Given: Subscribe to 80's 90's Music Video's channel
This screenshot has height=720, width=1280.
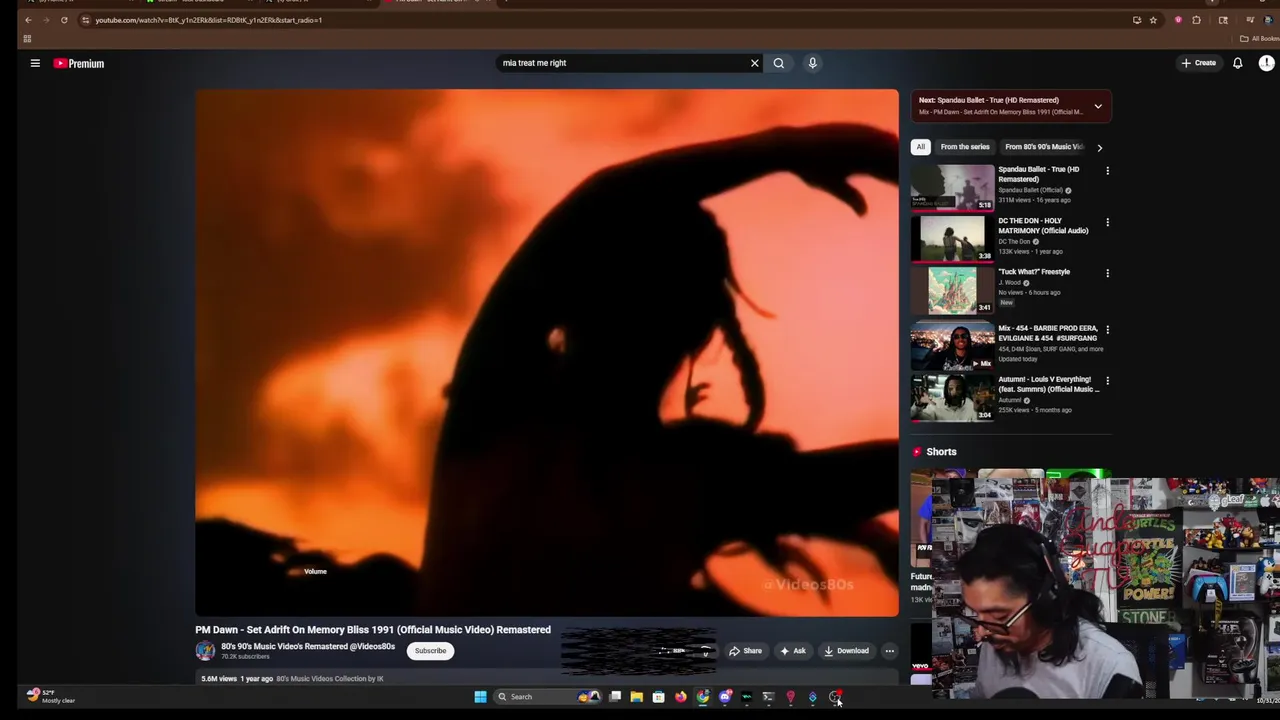Looking at the screenshot, I should coord(431,651).
